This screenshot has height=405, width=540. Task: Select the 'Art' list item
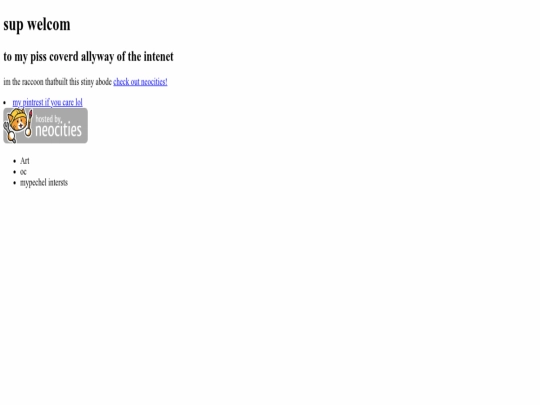[x=25, y=161]
